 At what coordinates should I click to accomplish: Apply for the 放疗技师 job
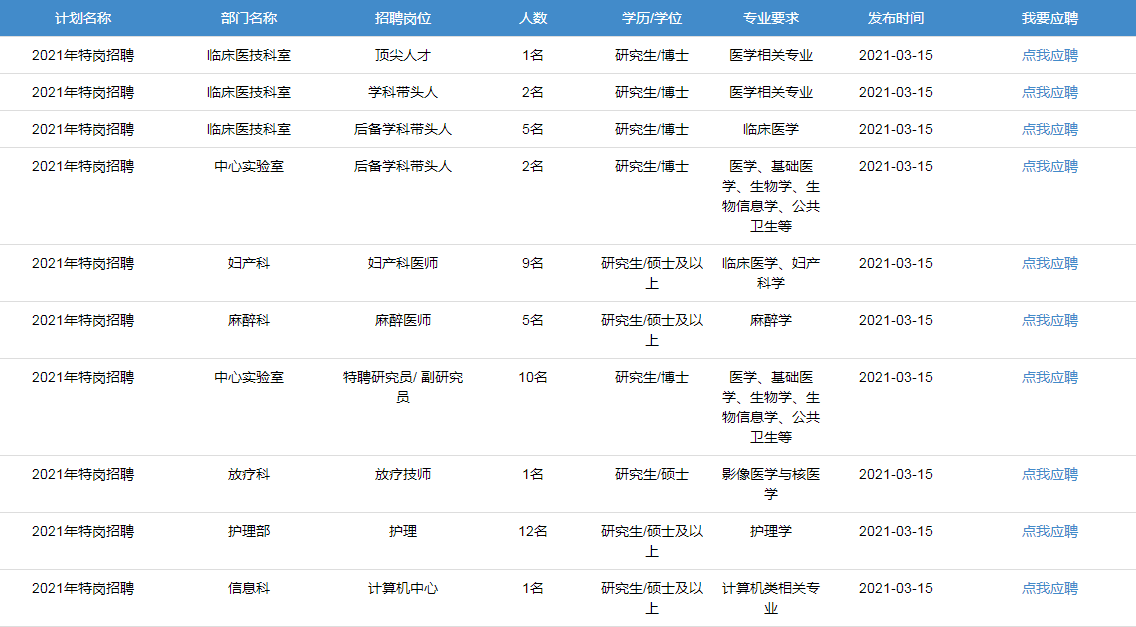point(1049,474)
